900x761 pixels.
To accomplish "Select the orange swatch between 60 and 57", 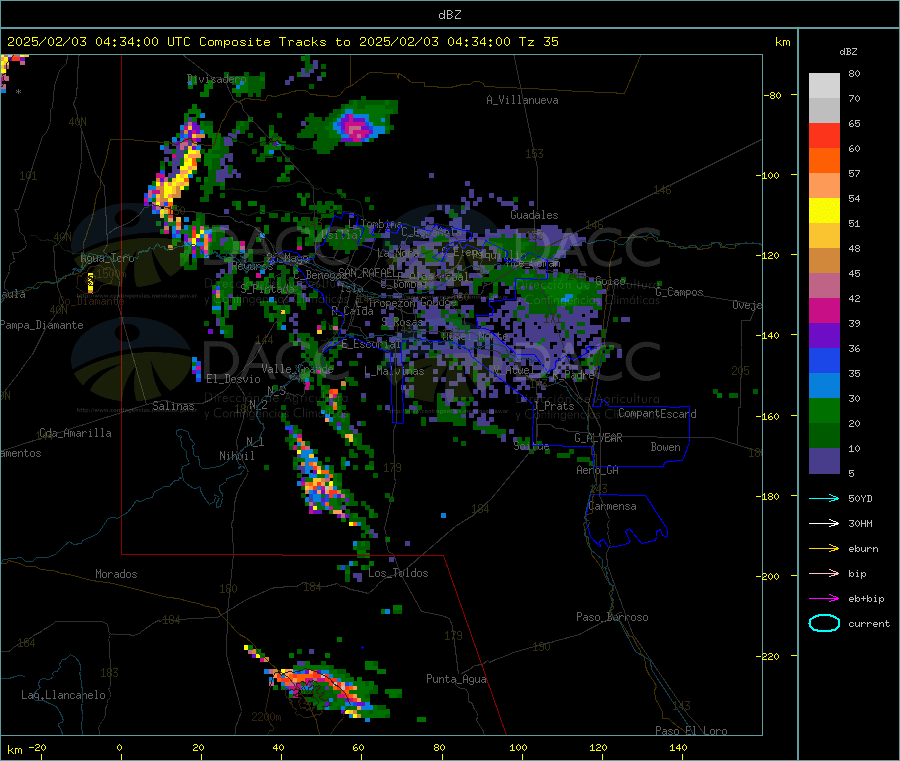I will click(x=824, y=161).
